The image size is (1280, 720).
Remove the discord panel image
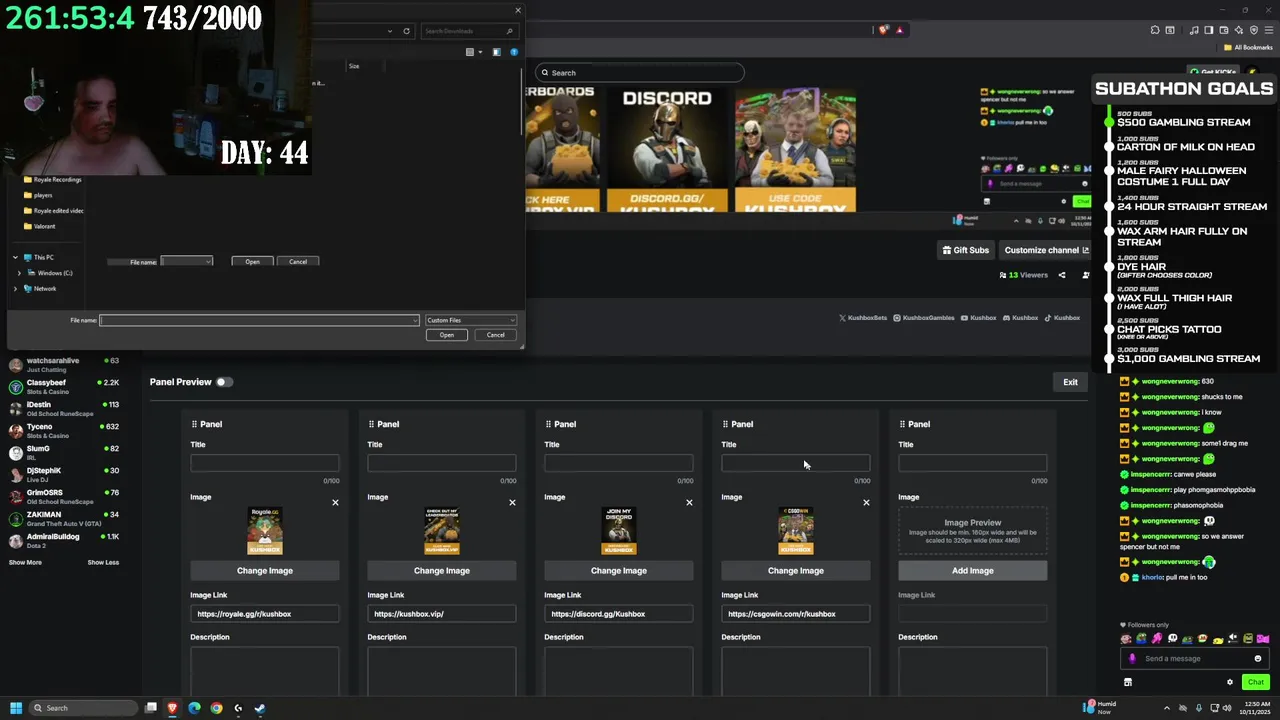tap(689, 502)
